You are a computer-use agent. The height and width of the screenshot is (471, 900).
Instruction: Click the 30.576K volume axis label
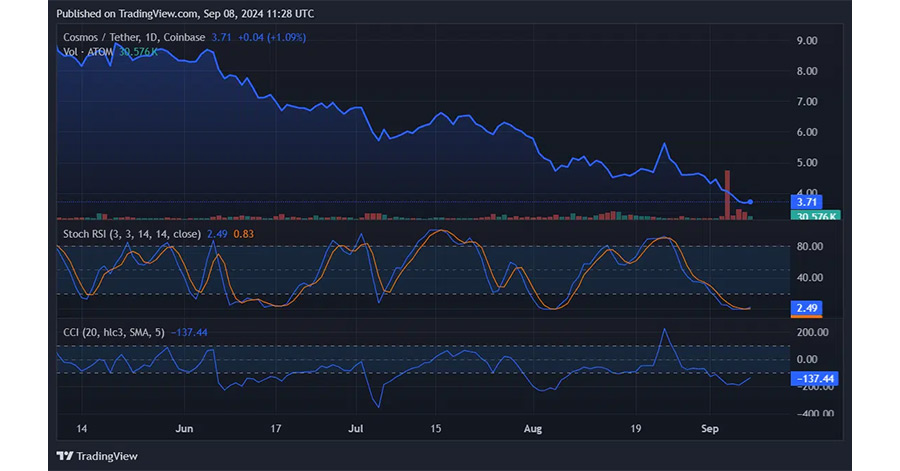click(815, 216)
